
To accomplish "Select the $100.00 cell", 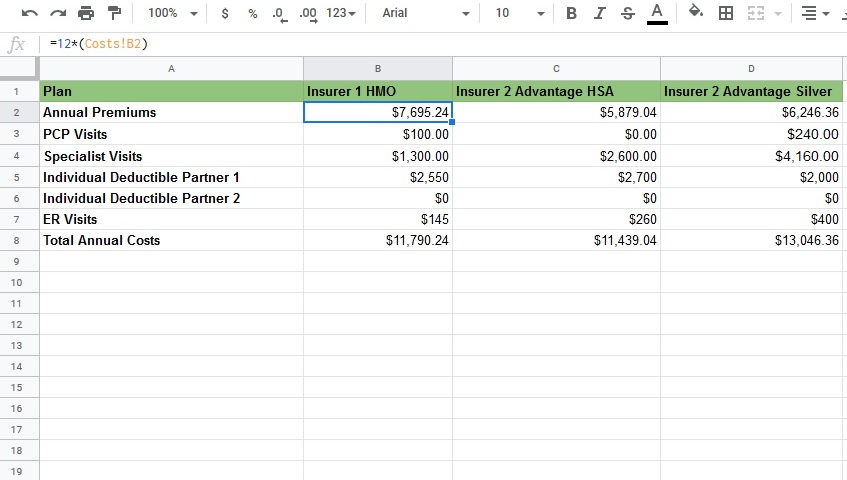I will (378, 134).
